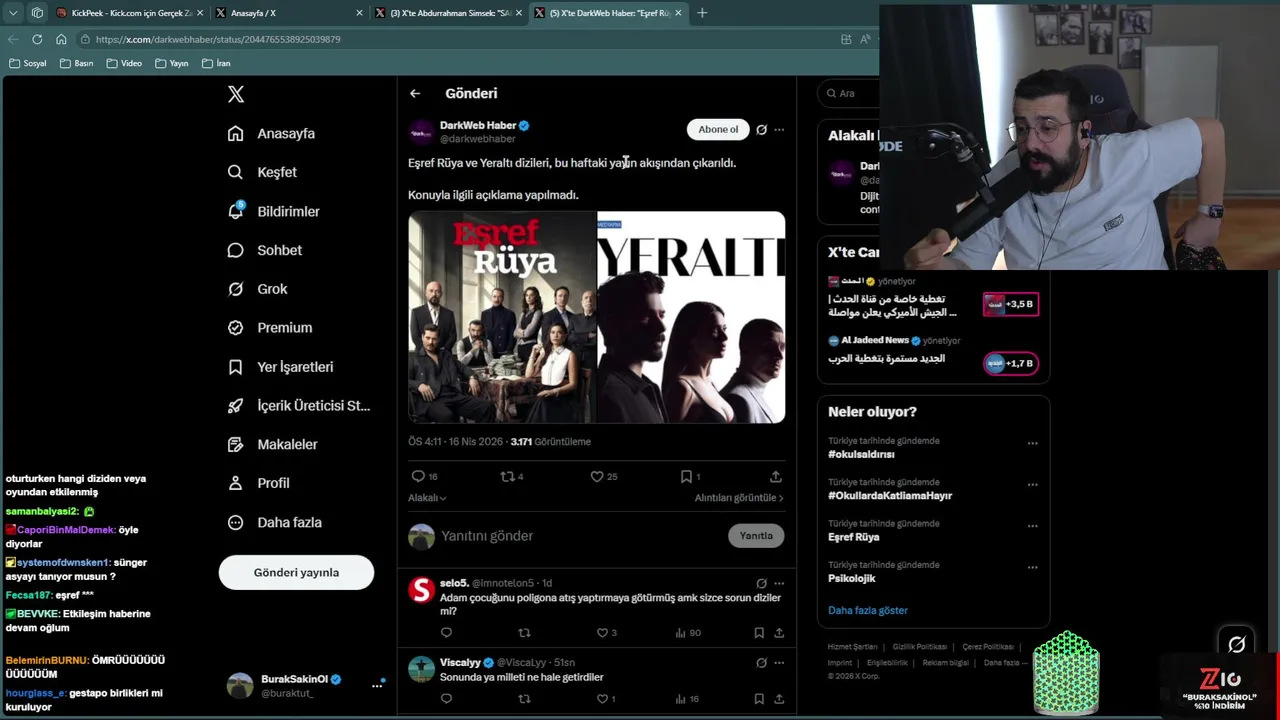Open Daha fazla menu in sidebar
1280x720 pixels.
[x=275, y=522]
